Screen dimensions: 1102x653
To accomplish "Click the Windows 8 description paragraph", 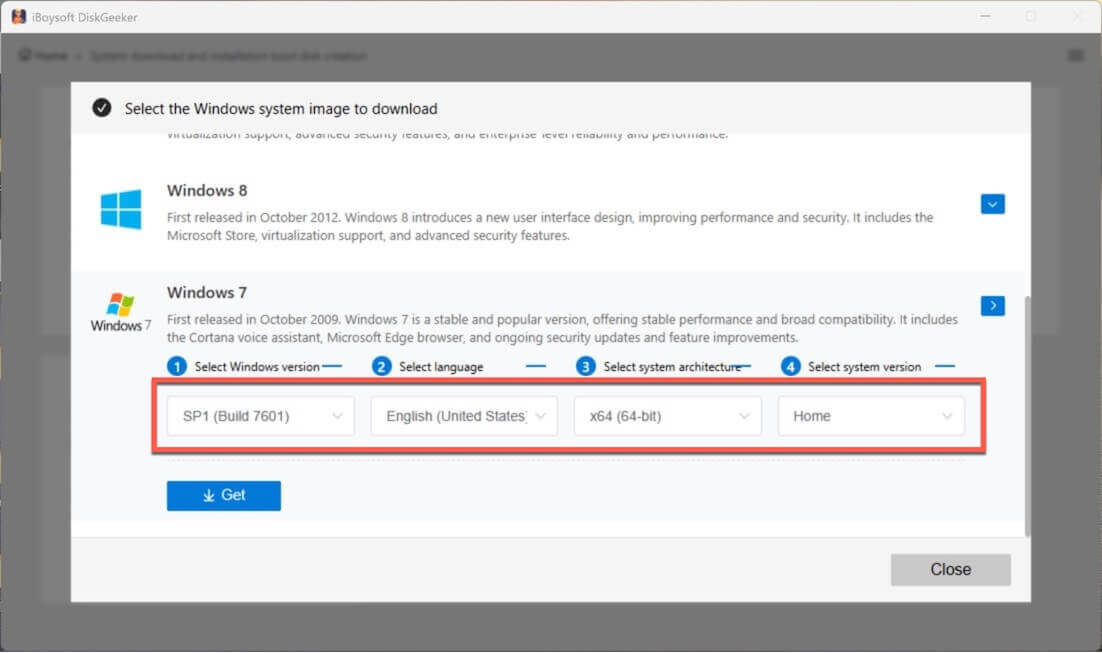I will [x=550, y=226].
